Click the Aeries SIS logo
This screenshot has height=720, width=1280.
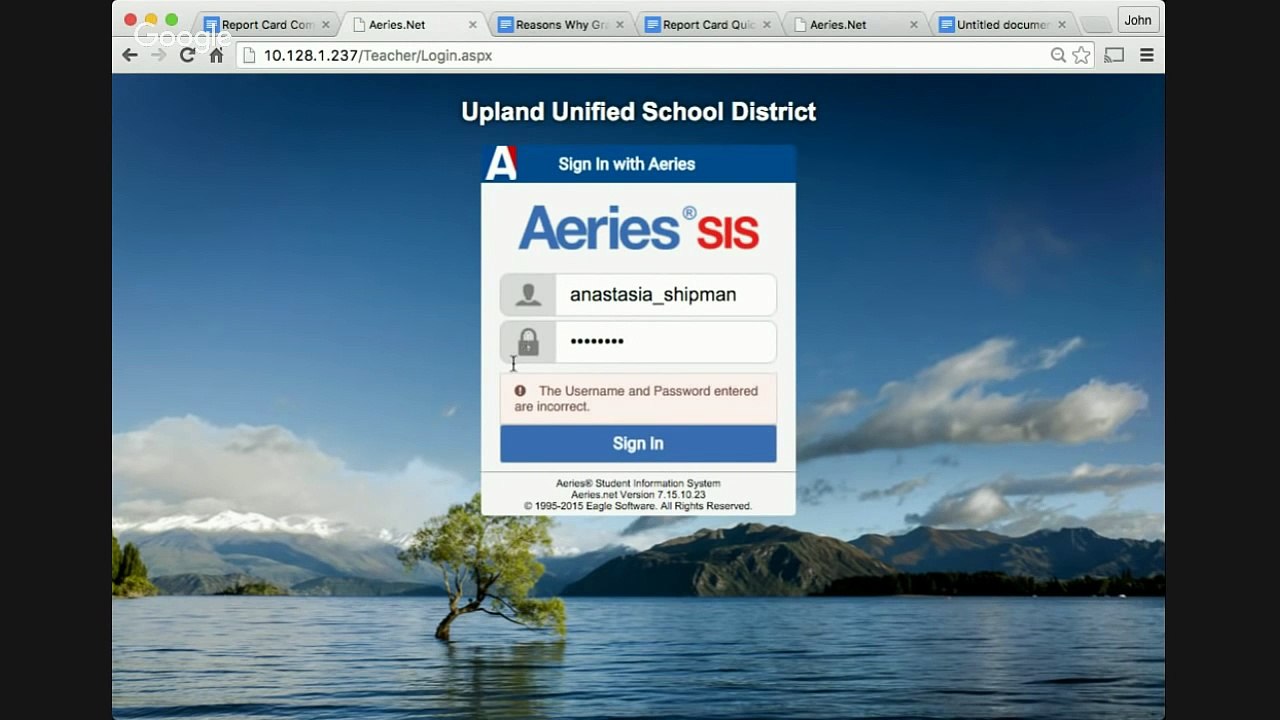[638, 228]
